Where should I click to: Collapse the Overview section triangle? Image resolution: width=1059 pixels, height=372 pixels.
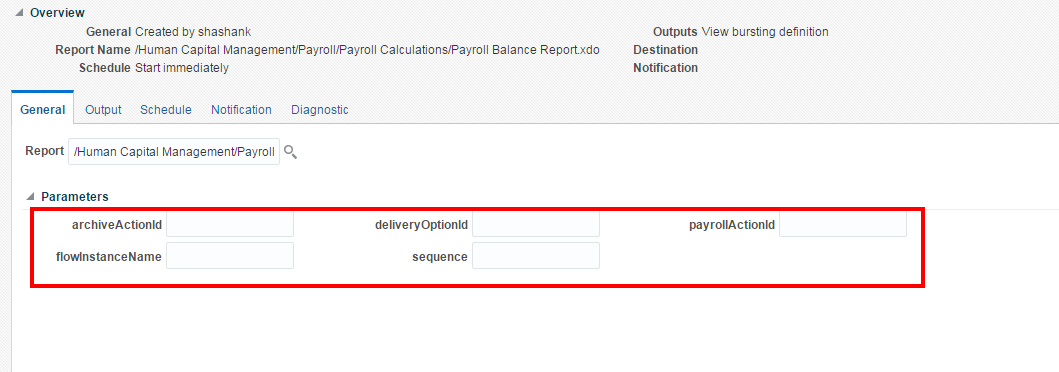pyautogui.click(x=19, y=13)
